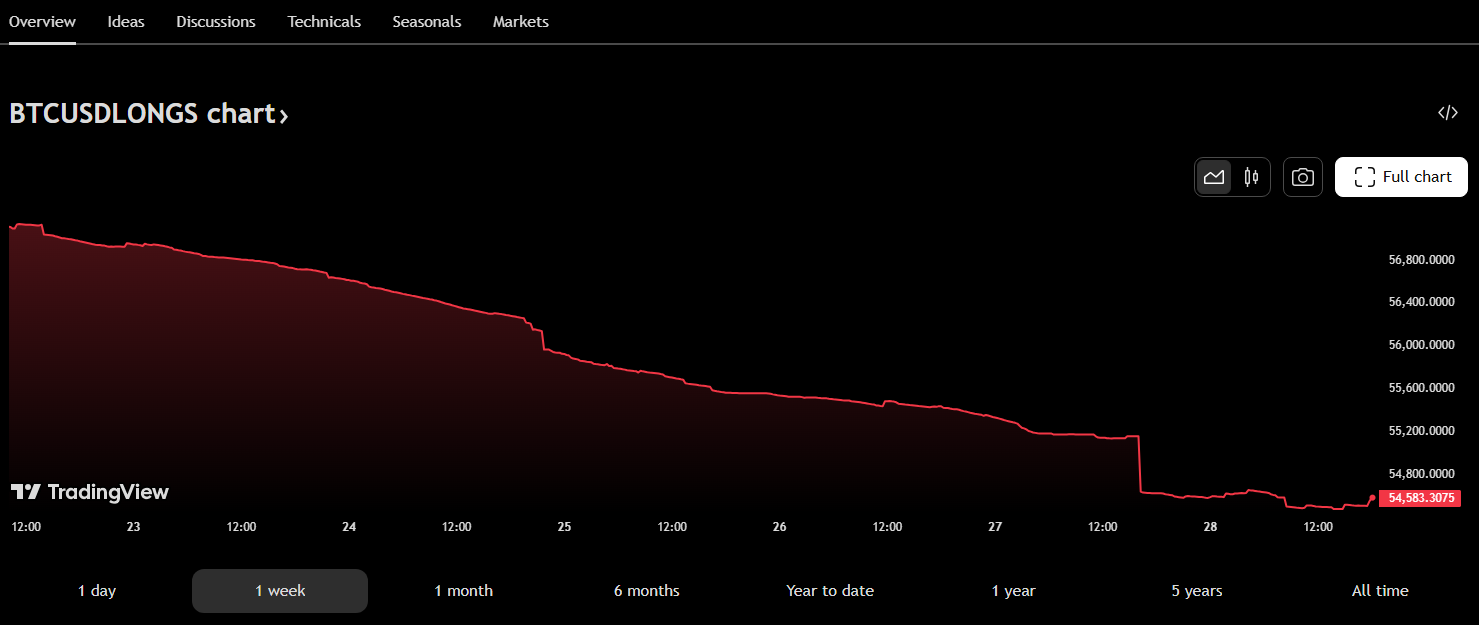Open the BTCUSDLONGS chart heading link

[149, 114]
